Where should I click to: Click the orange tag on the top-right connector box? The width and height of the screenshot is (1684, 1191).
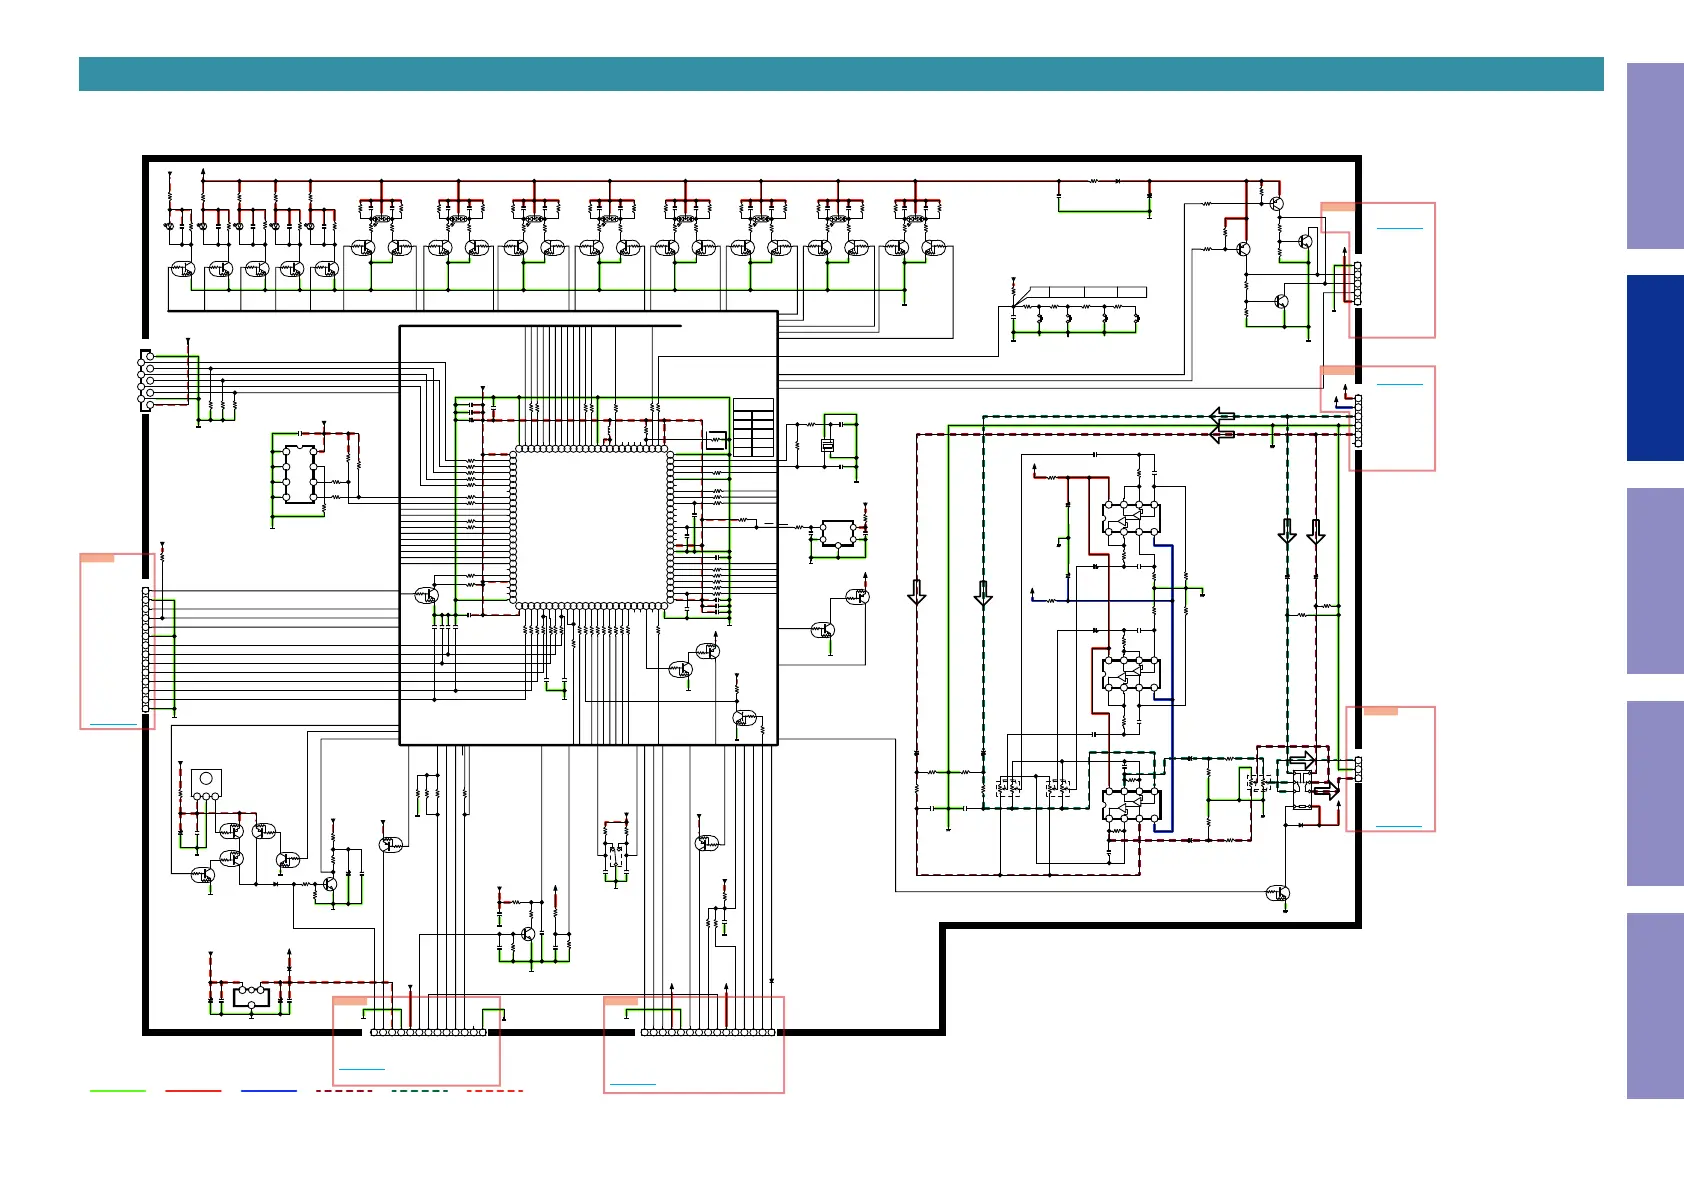pos(1338,207)
